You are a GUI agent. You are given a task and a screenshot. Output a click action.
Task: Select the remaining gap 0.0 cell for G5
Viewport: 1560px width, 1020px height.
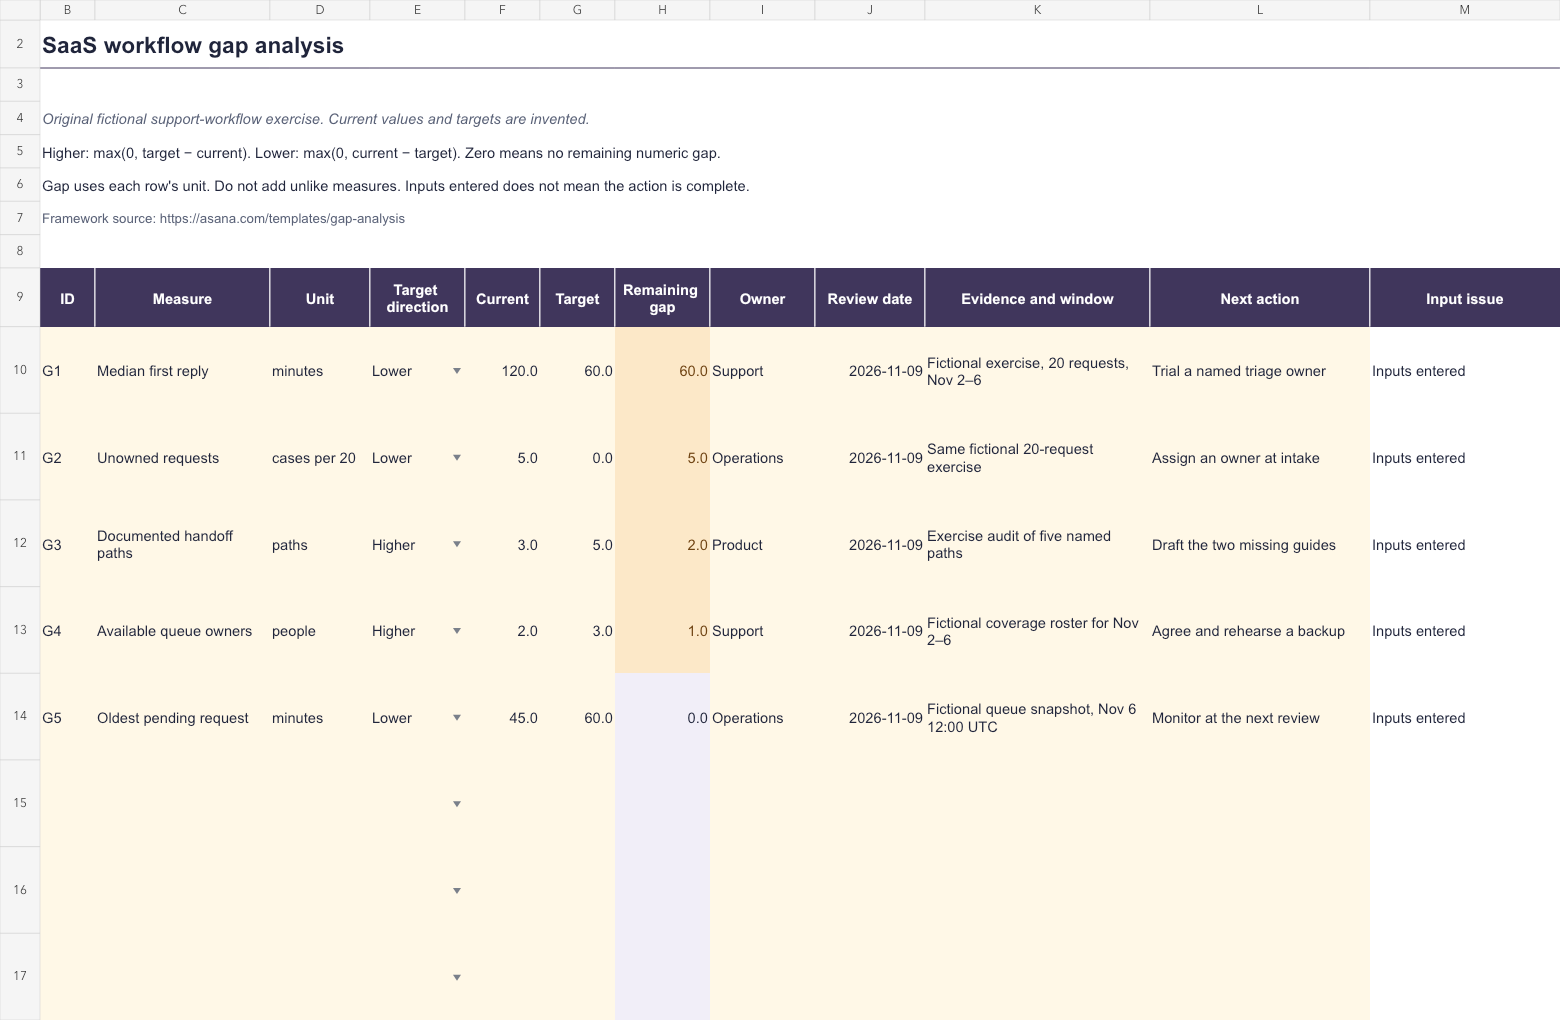point(662,718)
